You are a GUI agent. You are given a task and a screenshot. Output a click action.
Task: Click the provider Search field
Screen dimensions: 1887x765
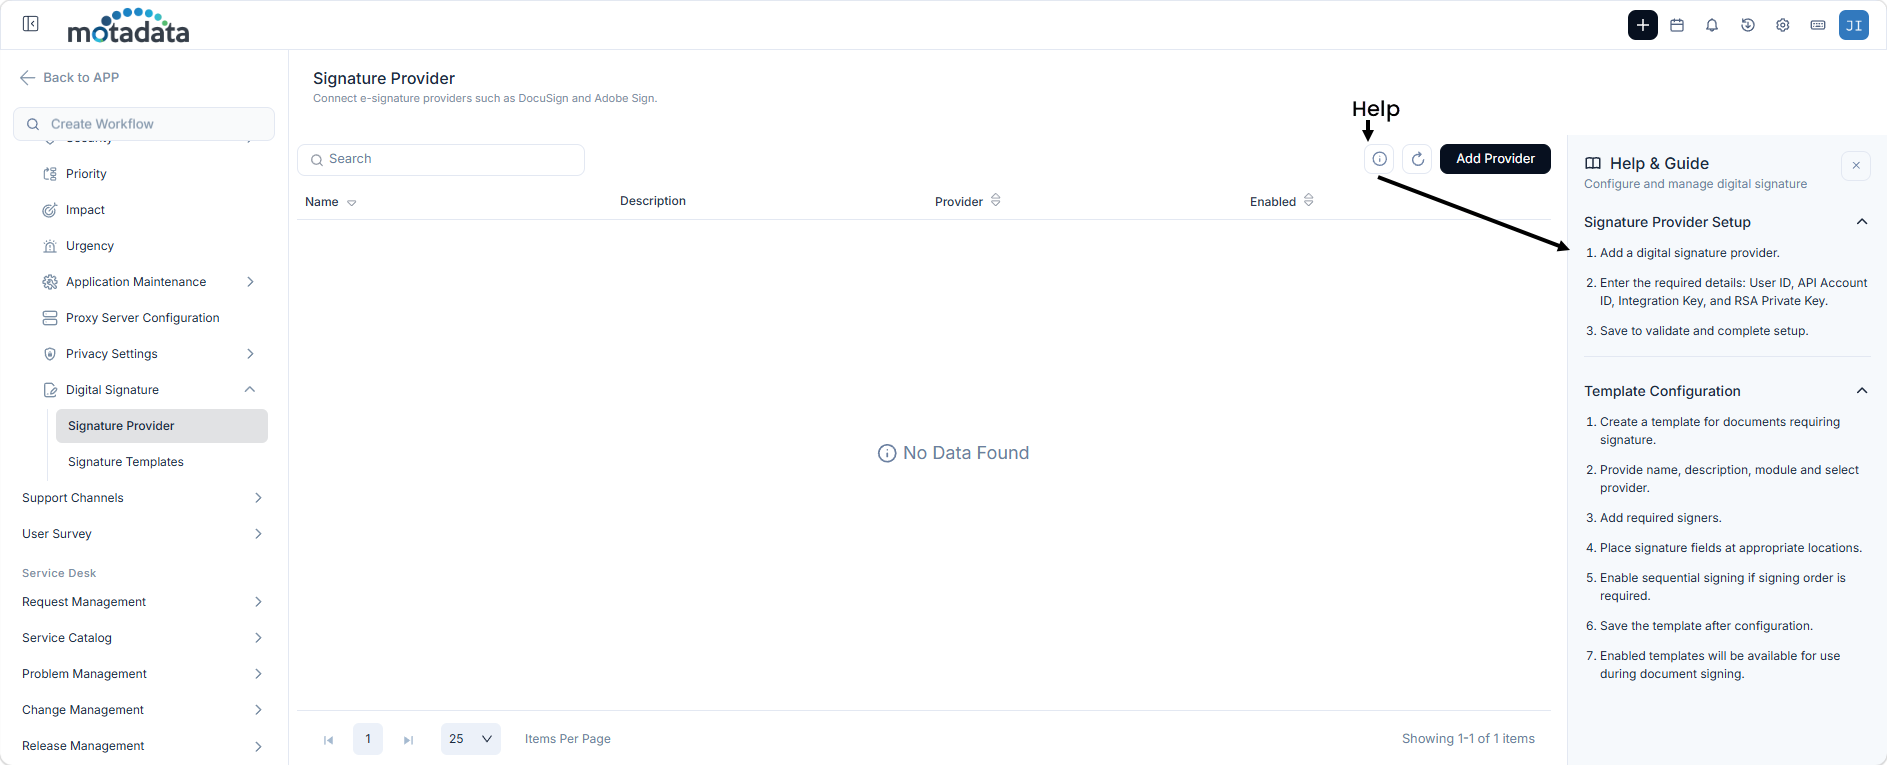(x=441, y=160)
